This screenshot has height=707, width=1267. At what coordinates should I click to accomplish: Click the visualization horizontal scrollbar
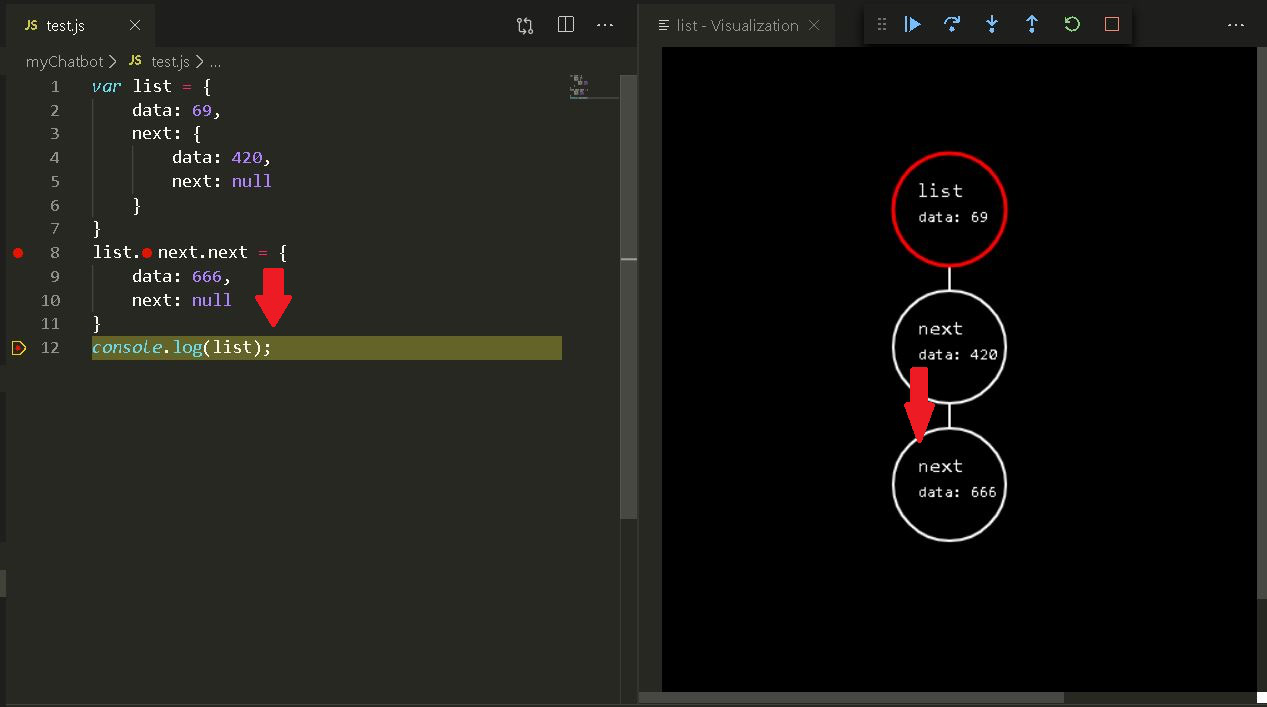coord(851,698)
